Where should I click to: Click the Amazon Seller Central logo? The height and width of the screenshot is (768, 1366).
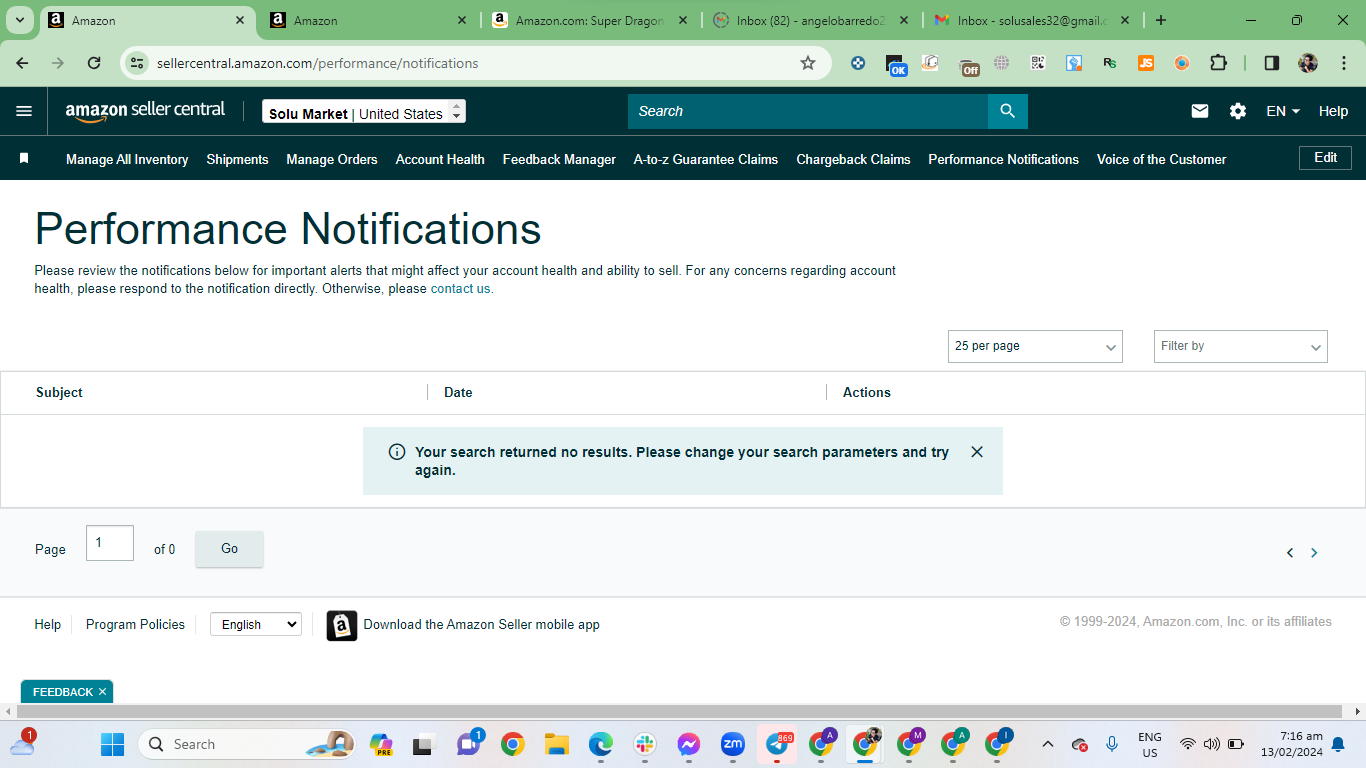click(x=145, y=111)
